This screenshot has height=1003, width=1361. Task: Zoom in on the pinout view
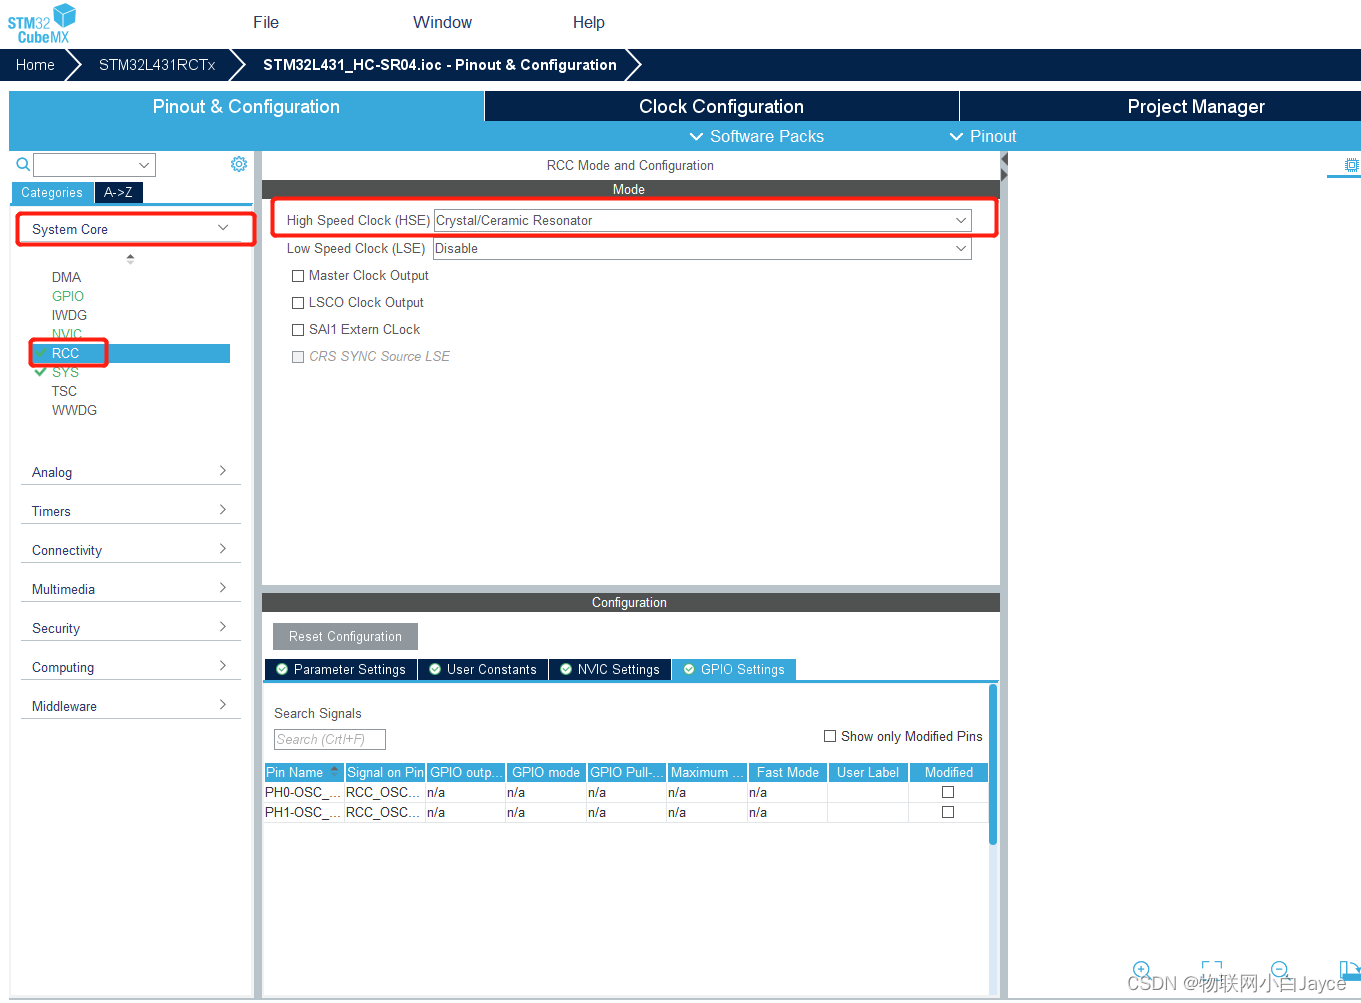click(x=1142, y=969)
